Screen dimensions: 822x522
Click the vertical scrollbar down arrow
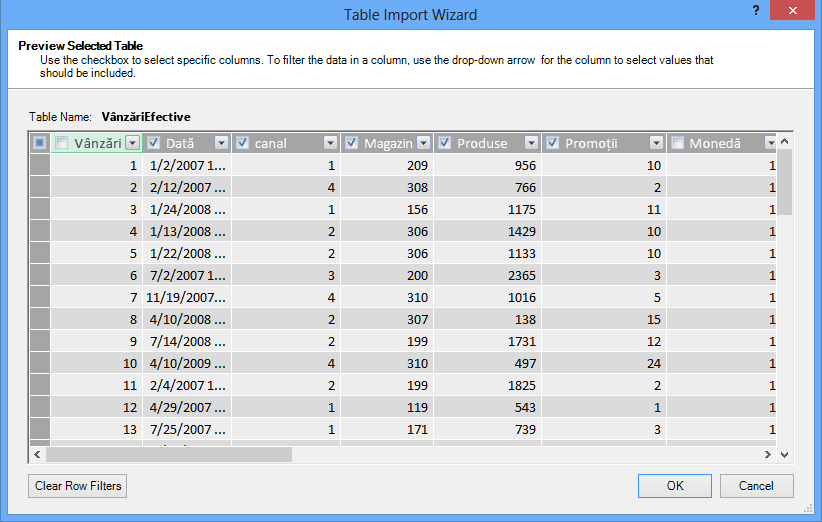(x=784, y=454)
